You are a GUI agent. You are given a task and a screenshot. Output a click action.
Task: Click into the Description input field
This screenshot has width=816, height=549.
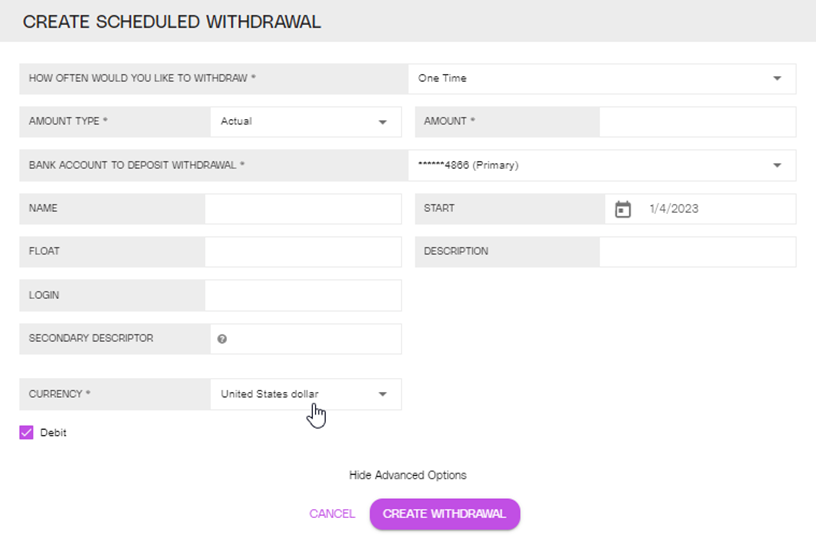click(x=697, y=252)
